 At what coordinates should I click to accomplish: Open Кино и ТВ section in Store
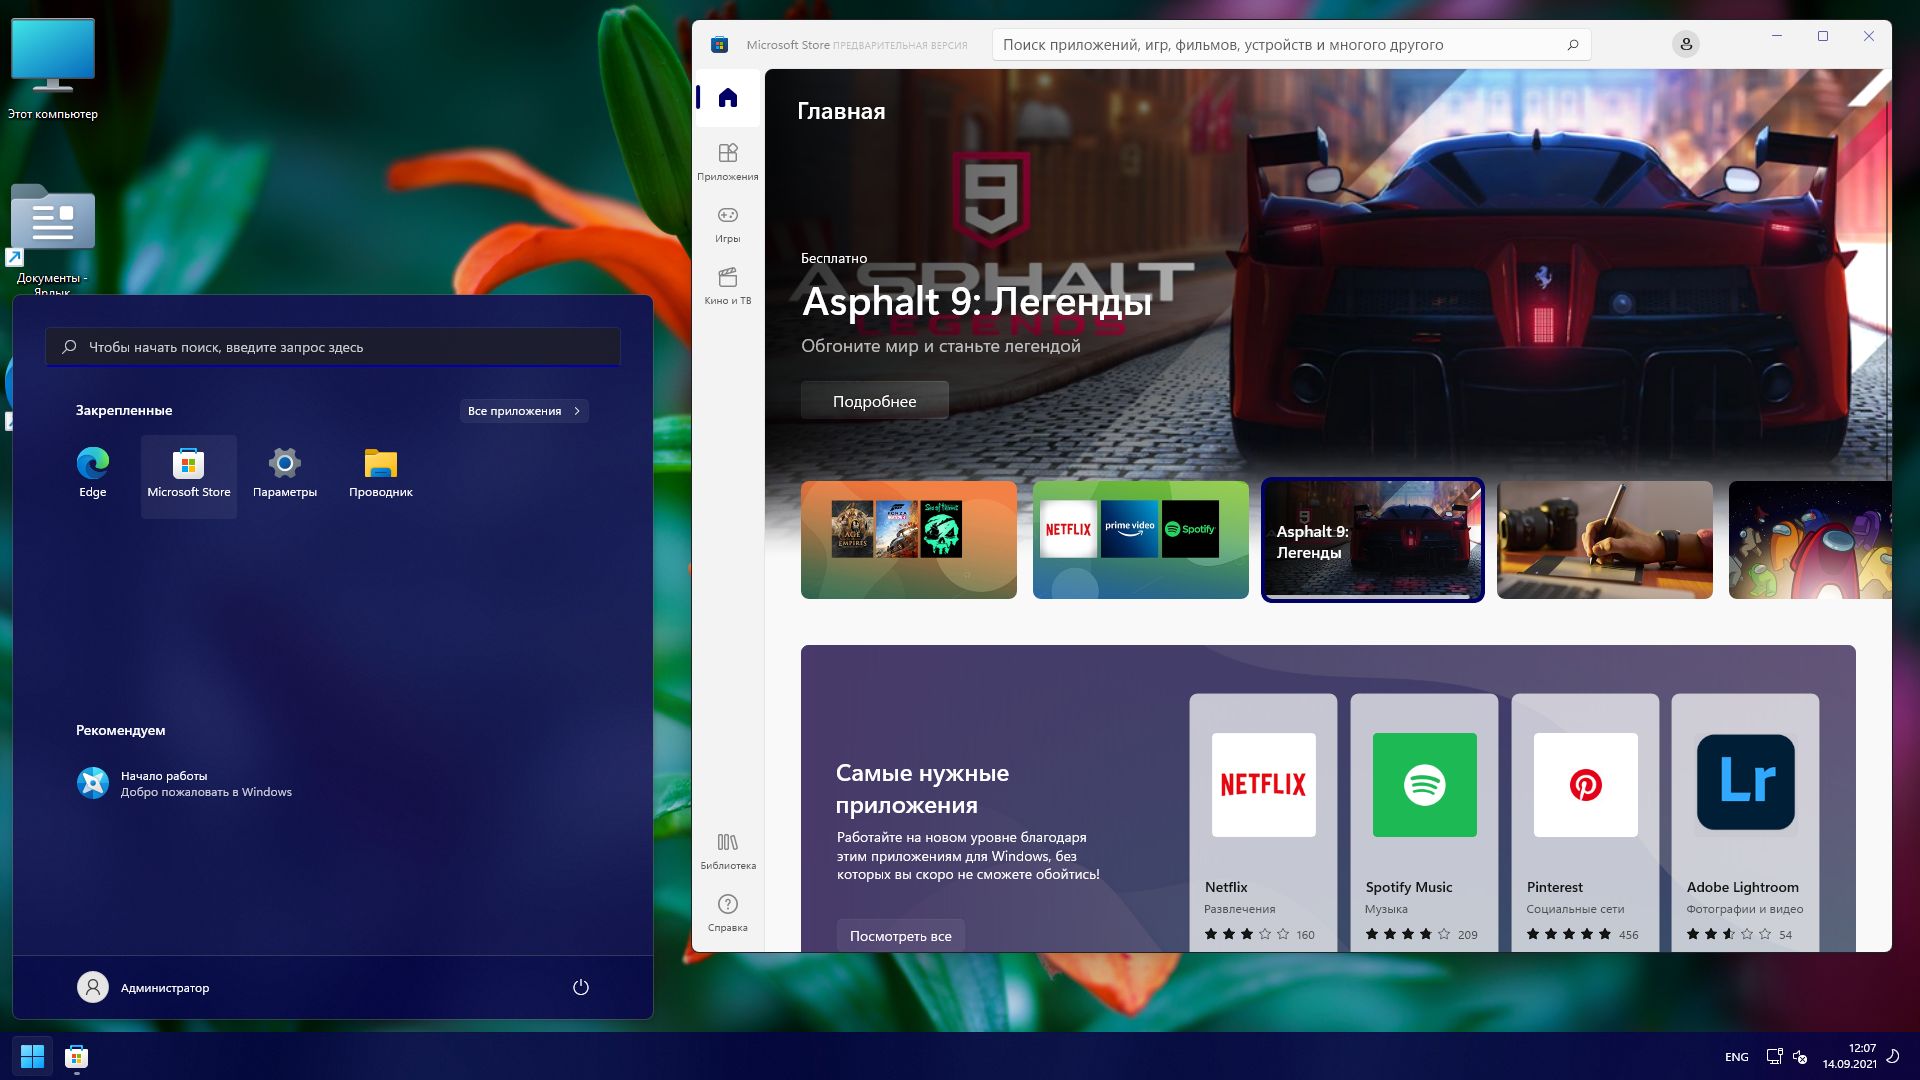(x=727, y=285)
